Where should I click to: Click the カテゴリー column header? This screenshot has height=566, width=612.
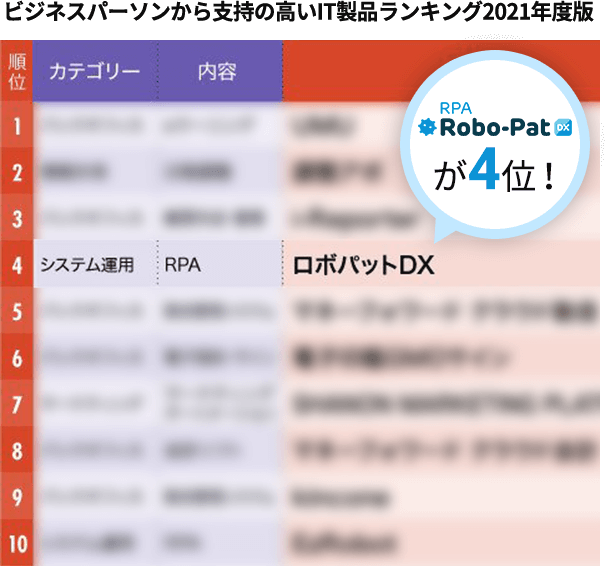click(x=95, y=71)
